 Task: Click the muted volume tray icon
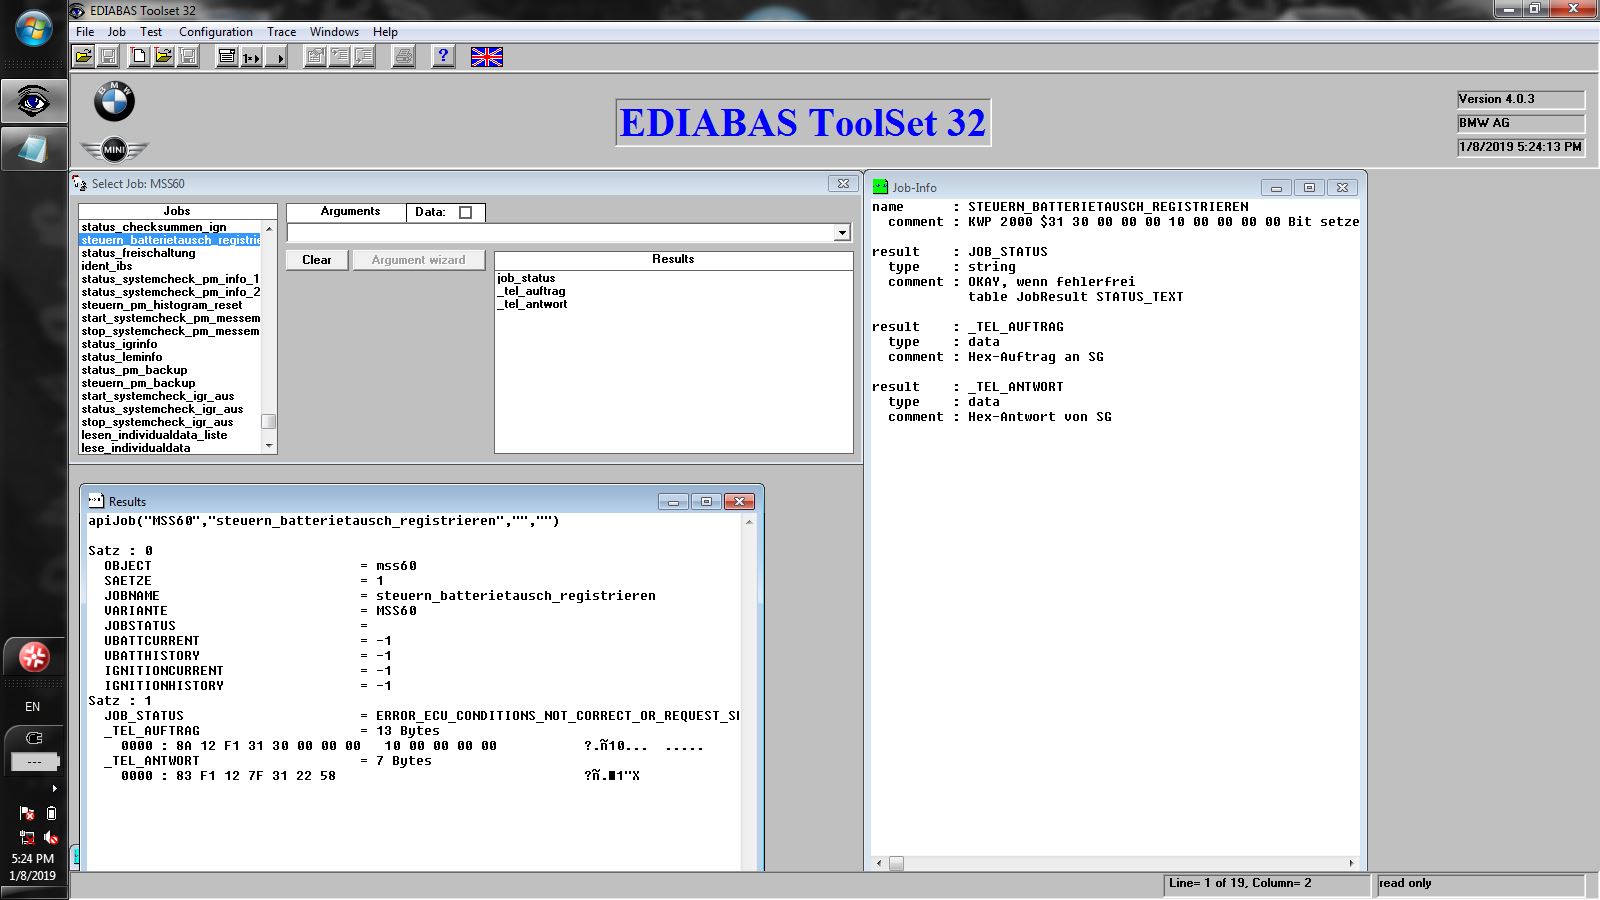51,838
